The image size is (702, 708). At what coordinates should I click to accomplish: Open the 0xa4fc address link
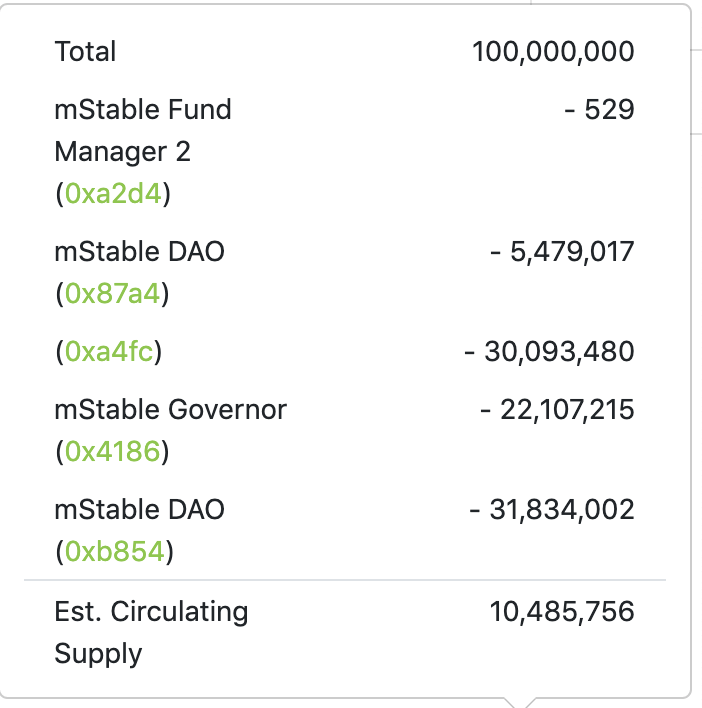click(x=109, y=351)
